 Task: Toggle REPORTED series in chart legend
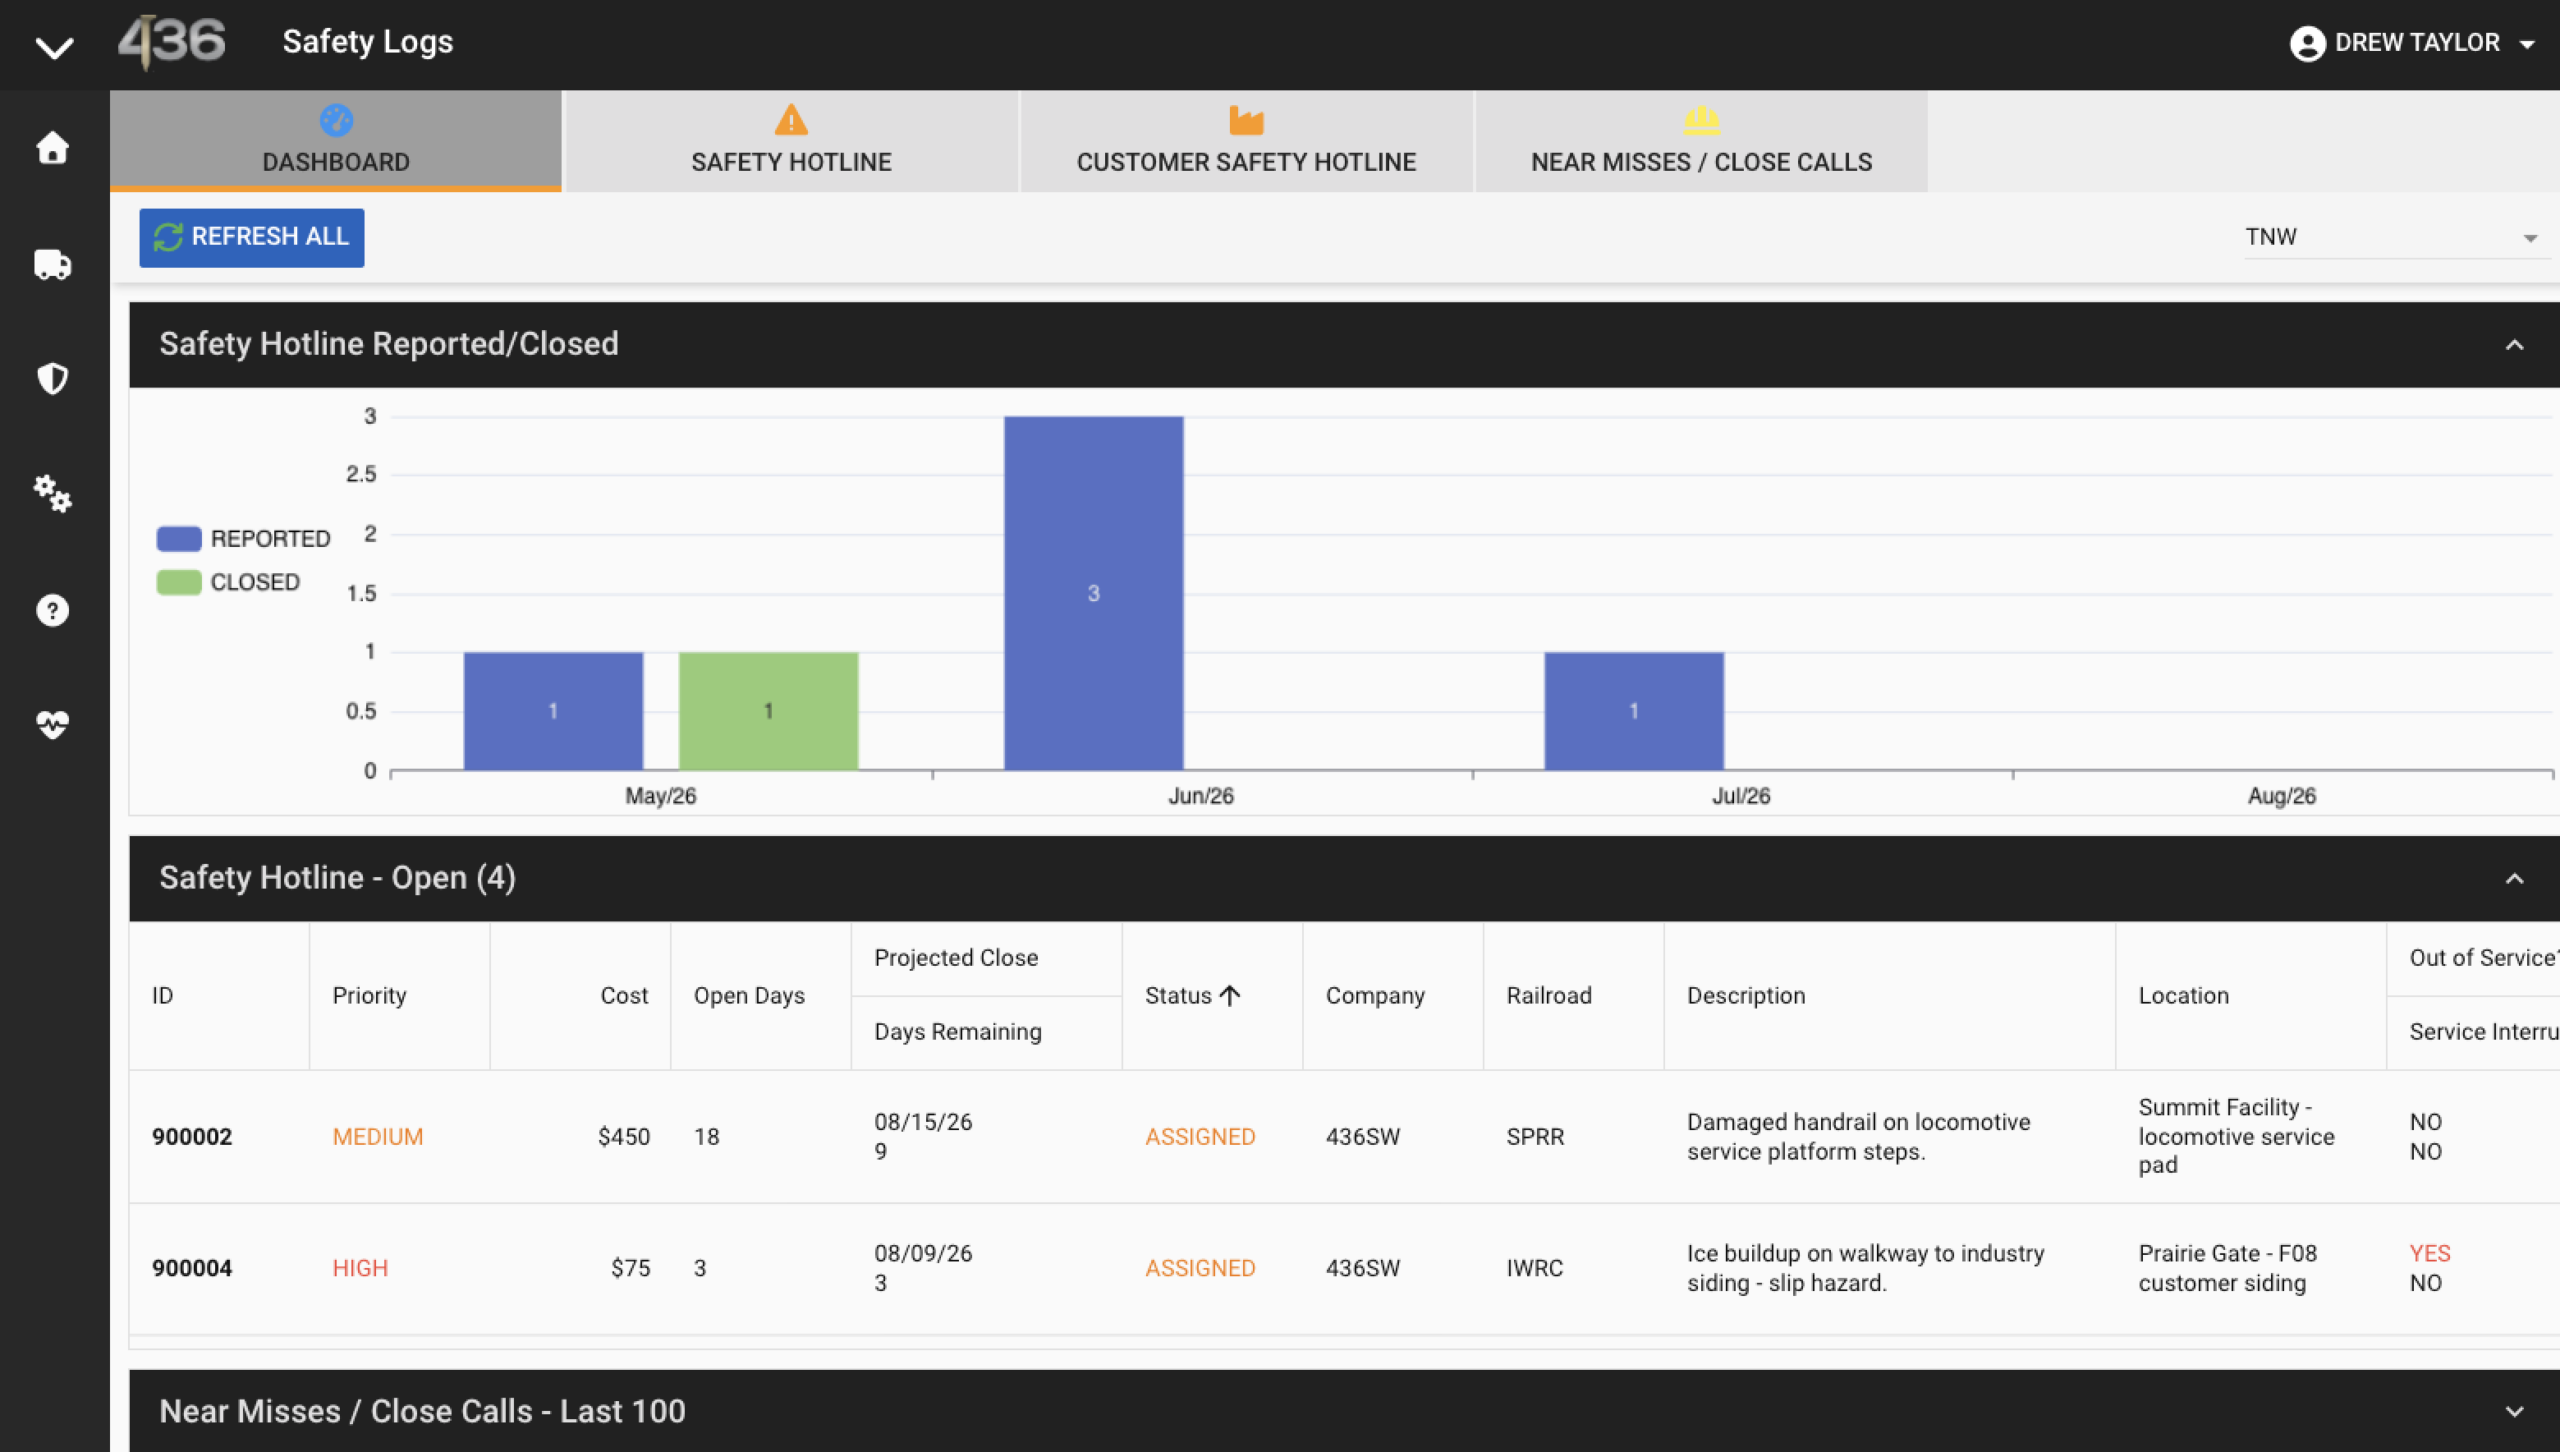pos(243,538)
